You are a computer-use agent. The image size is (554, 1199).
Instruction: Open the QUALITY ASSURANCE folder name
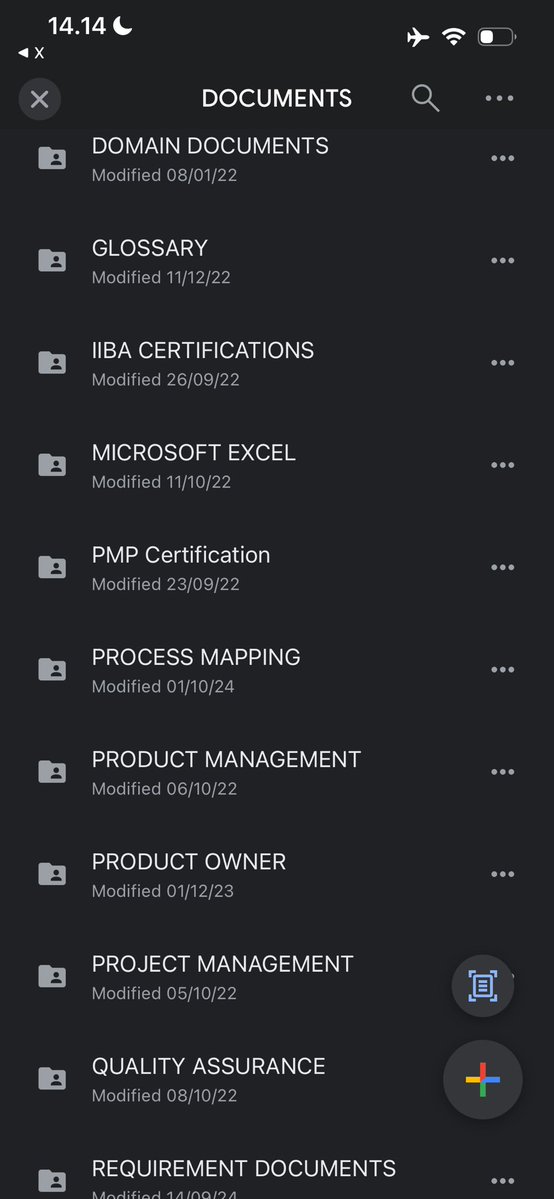click(x=209, y=1066)
